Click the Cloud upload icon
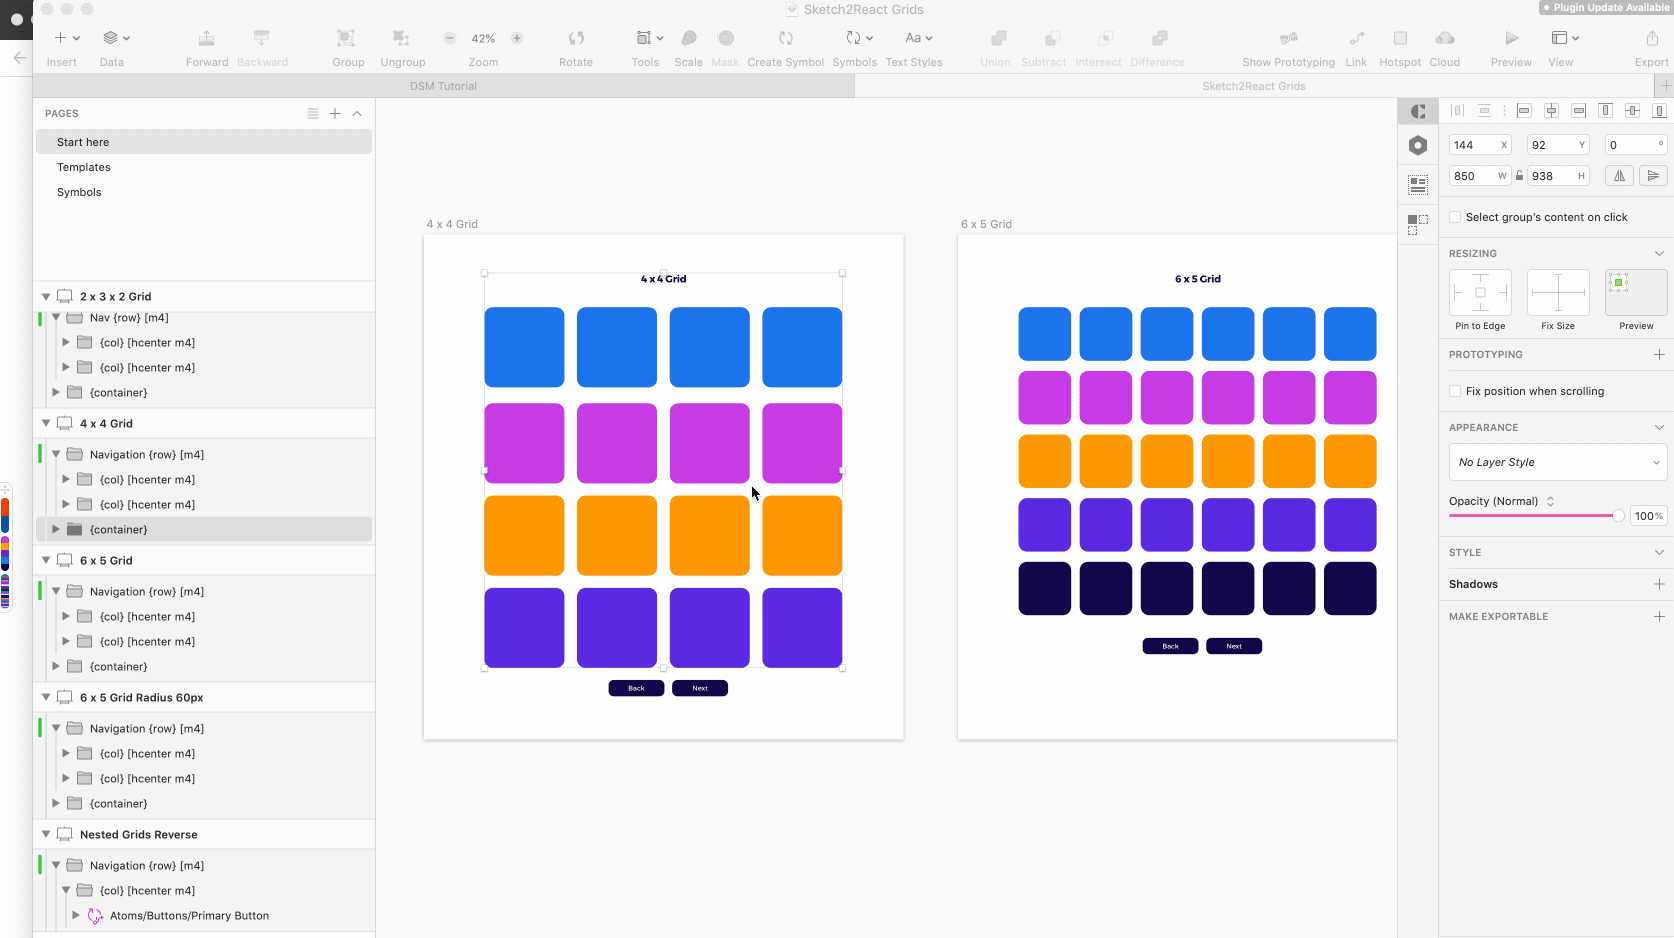 pyautogui.click(x=1444, y=38)
